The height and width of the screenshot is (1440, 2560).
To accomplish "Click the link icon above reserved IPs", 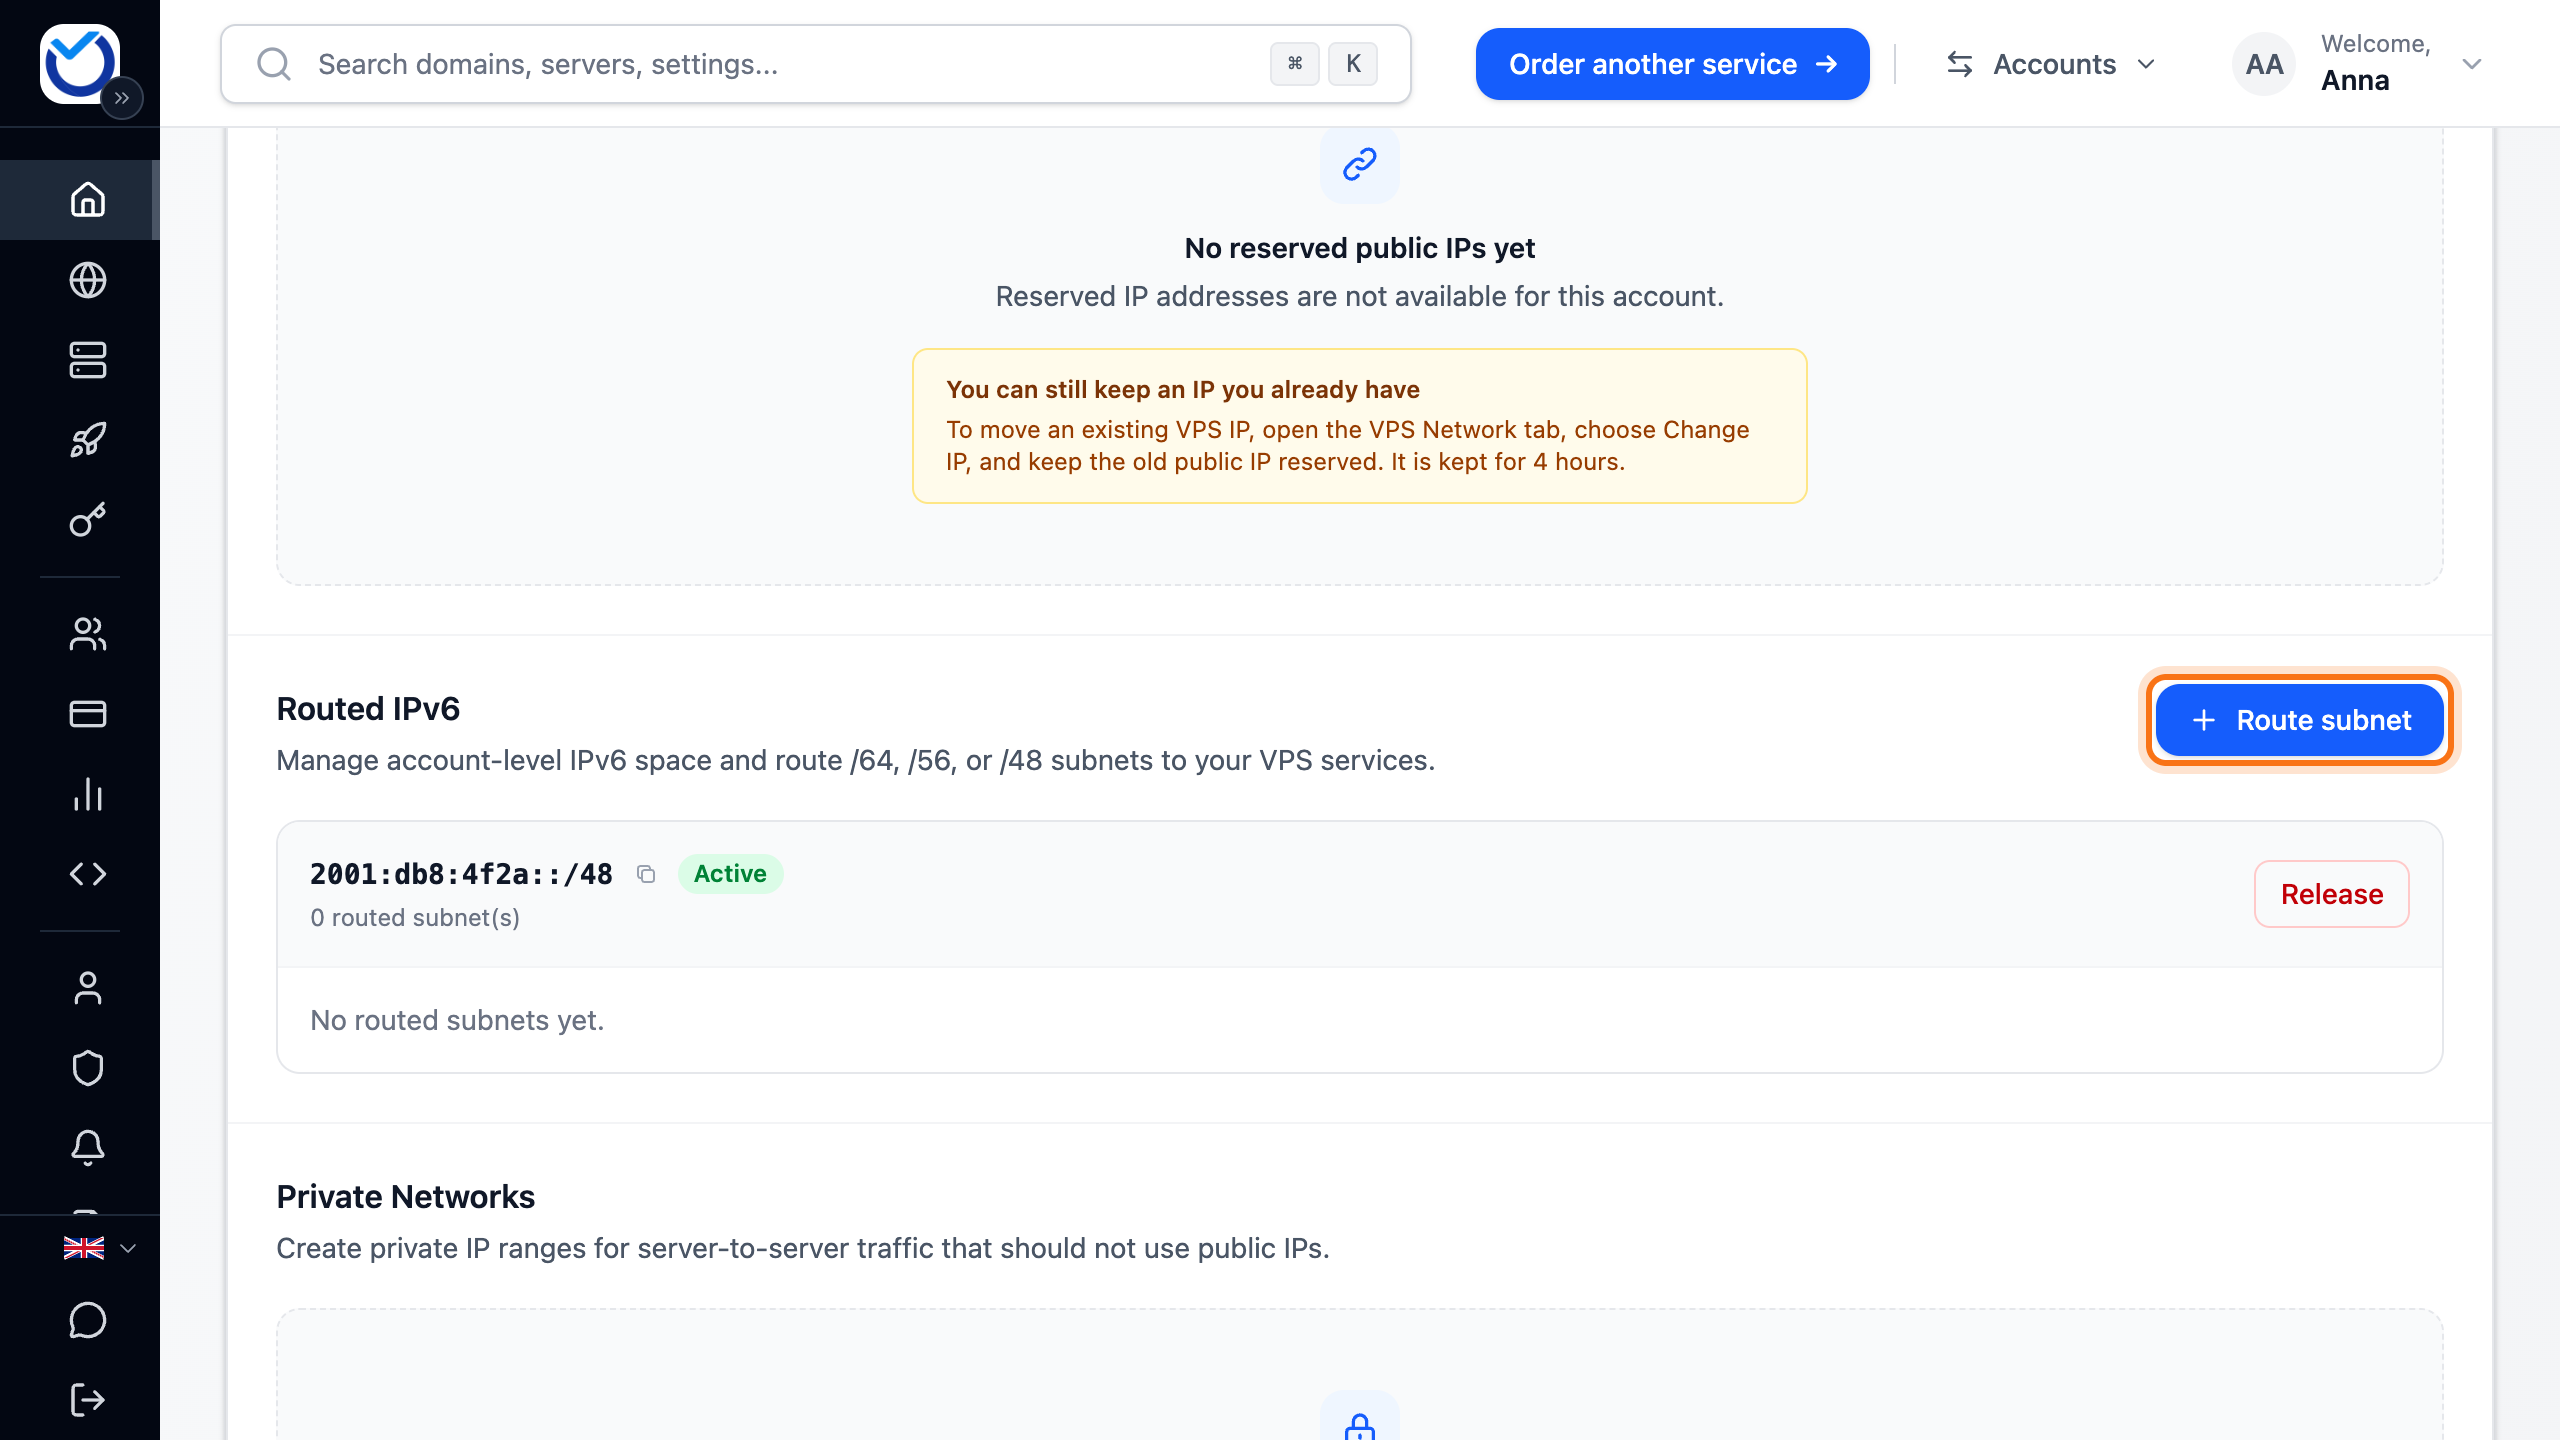I will pos(1360,164).
